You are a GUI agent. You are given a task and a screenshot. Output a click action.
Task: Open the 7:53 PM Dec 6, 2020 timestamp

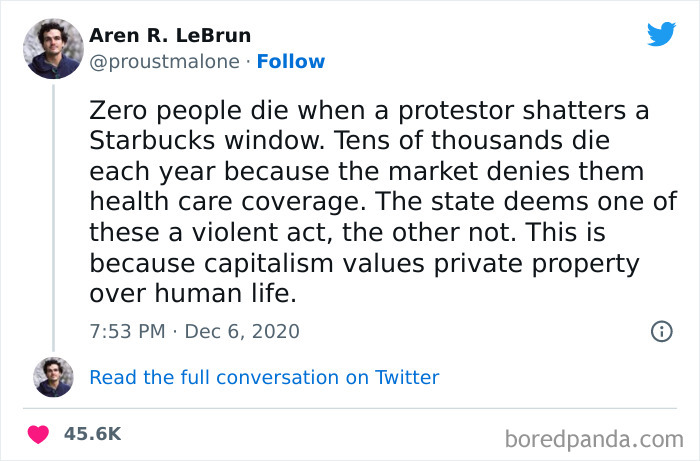pos(194,331)
